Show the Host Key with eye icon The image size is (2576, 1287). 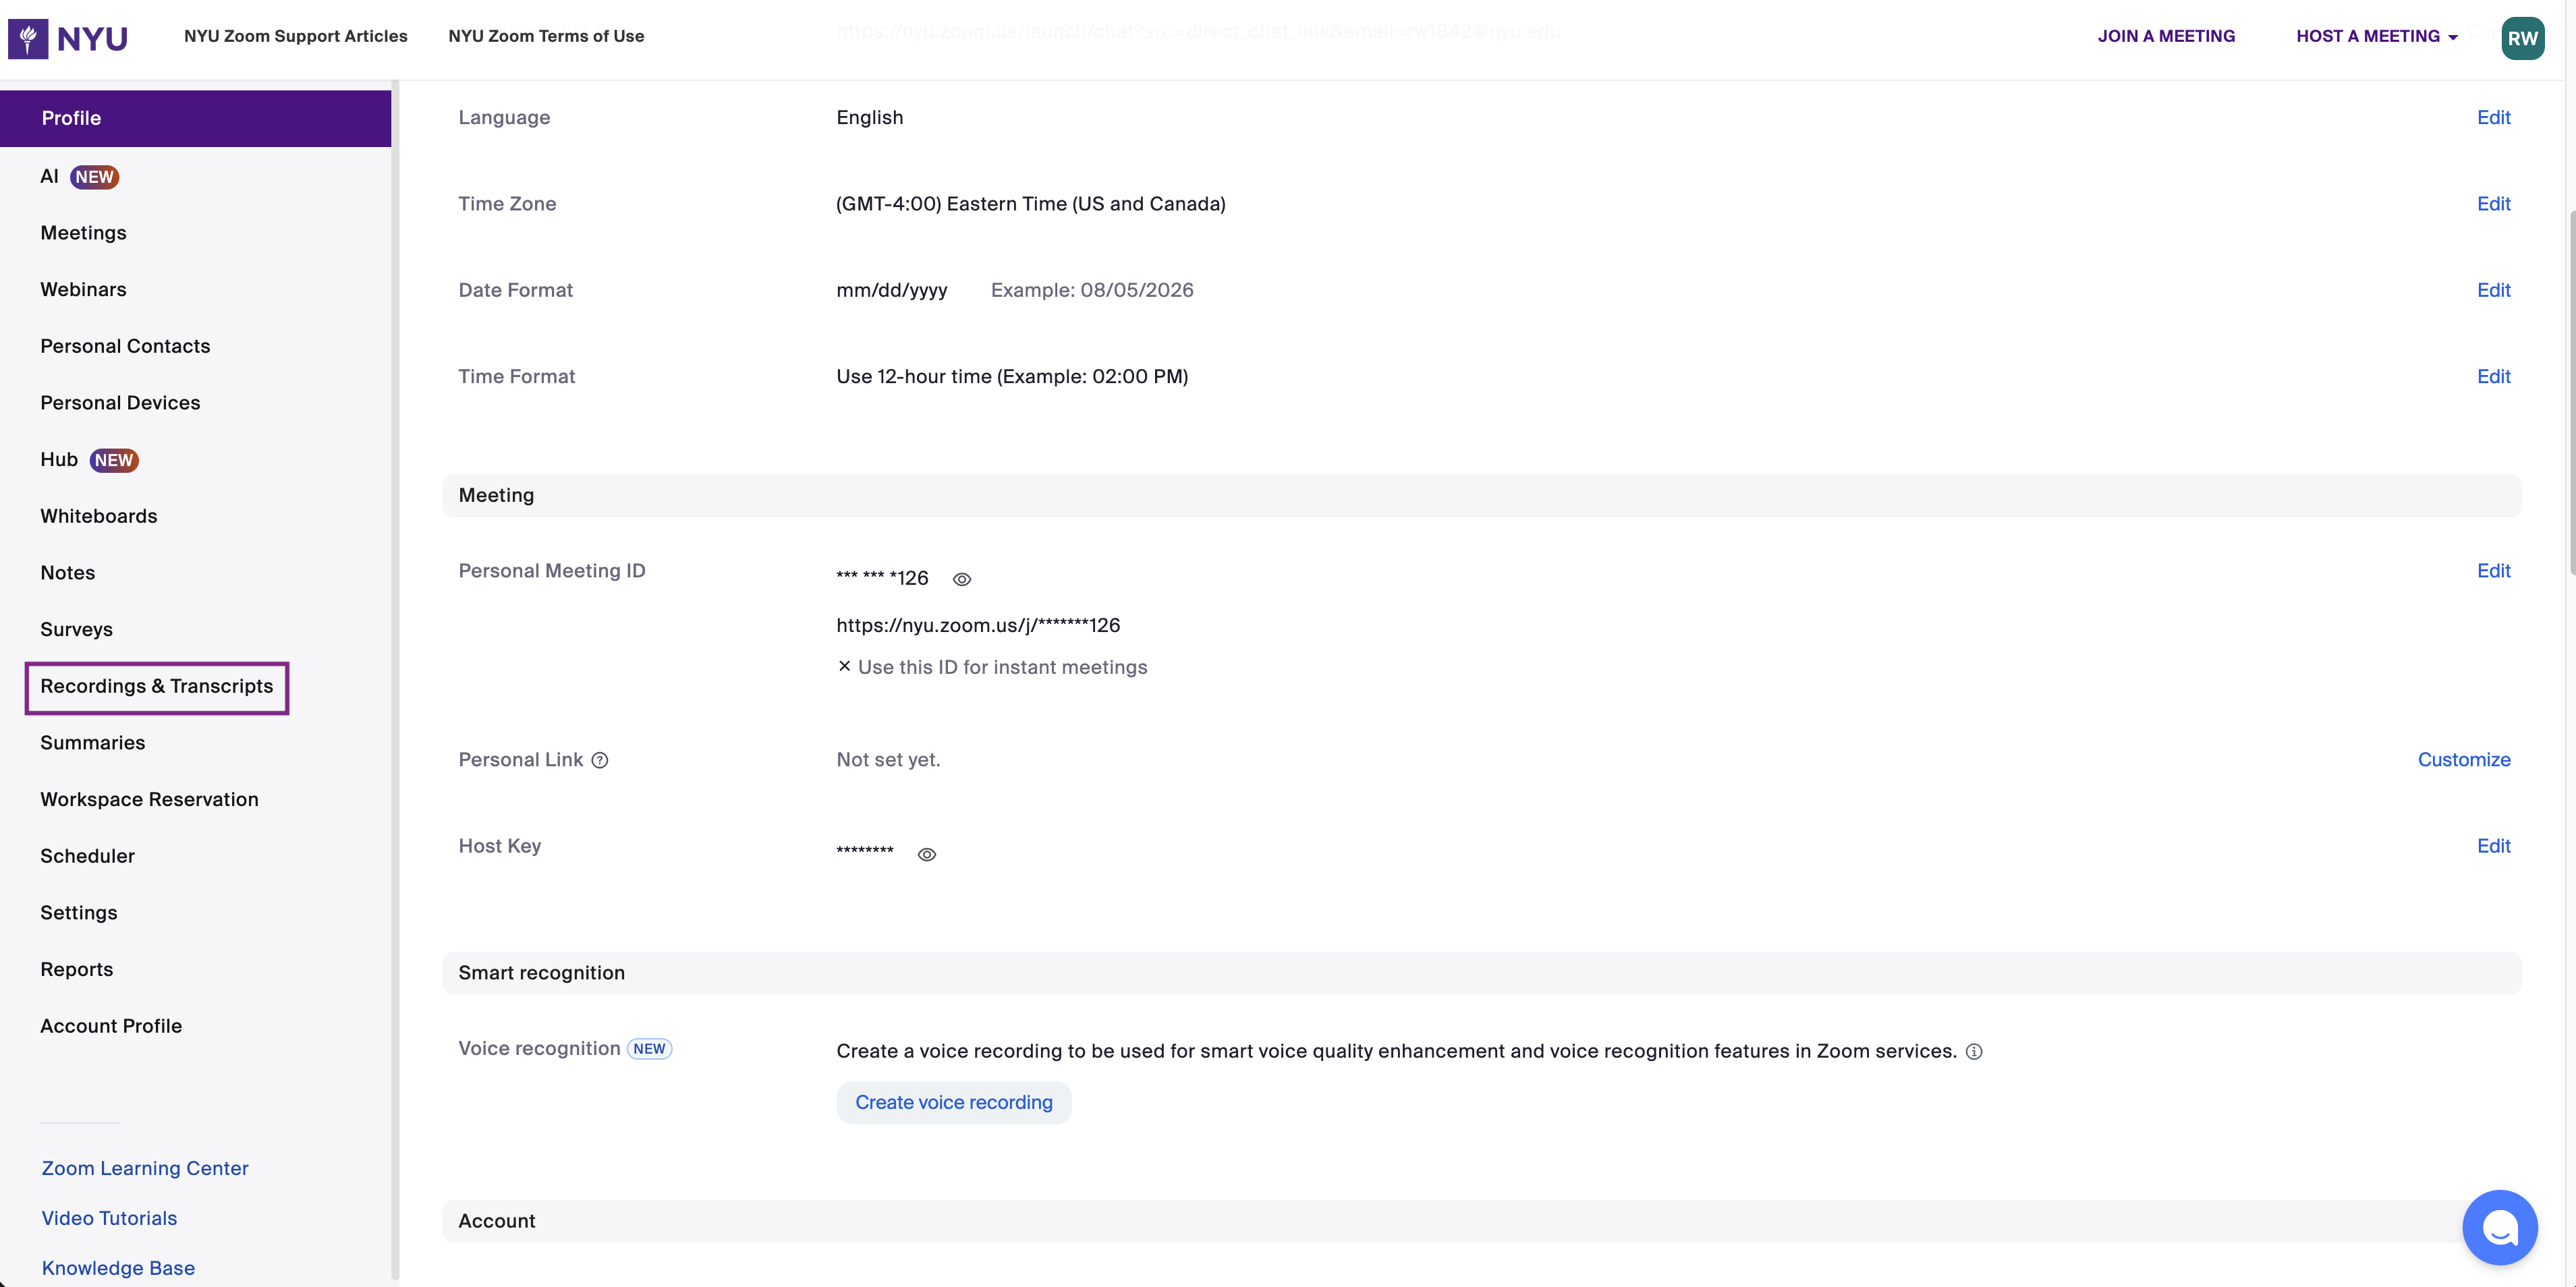[927, 854]
